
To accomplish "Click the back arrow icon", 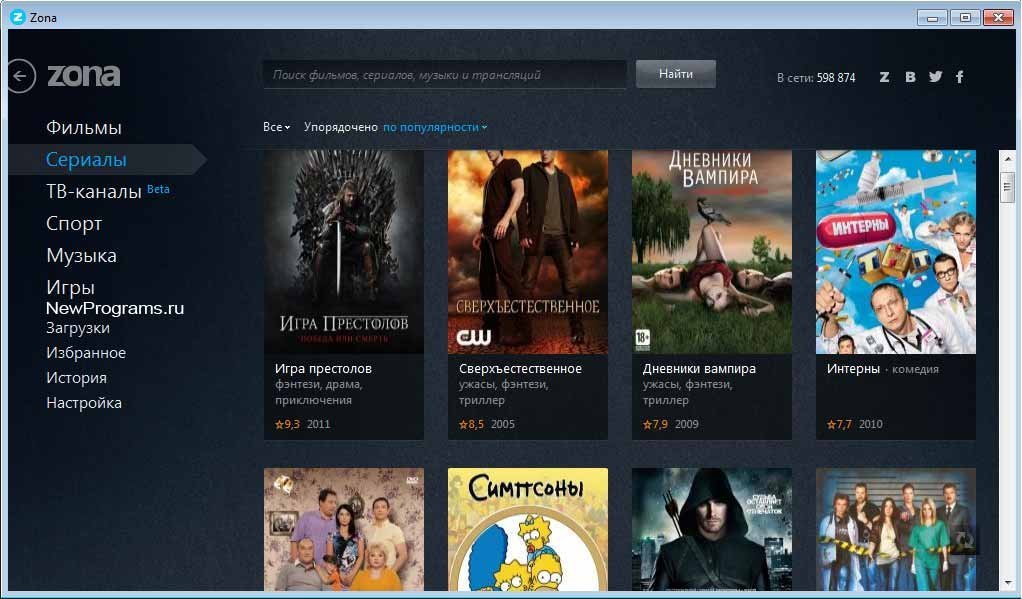I will (x=21, y=76).
